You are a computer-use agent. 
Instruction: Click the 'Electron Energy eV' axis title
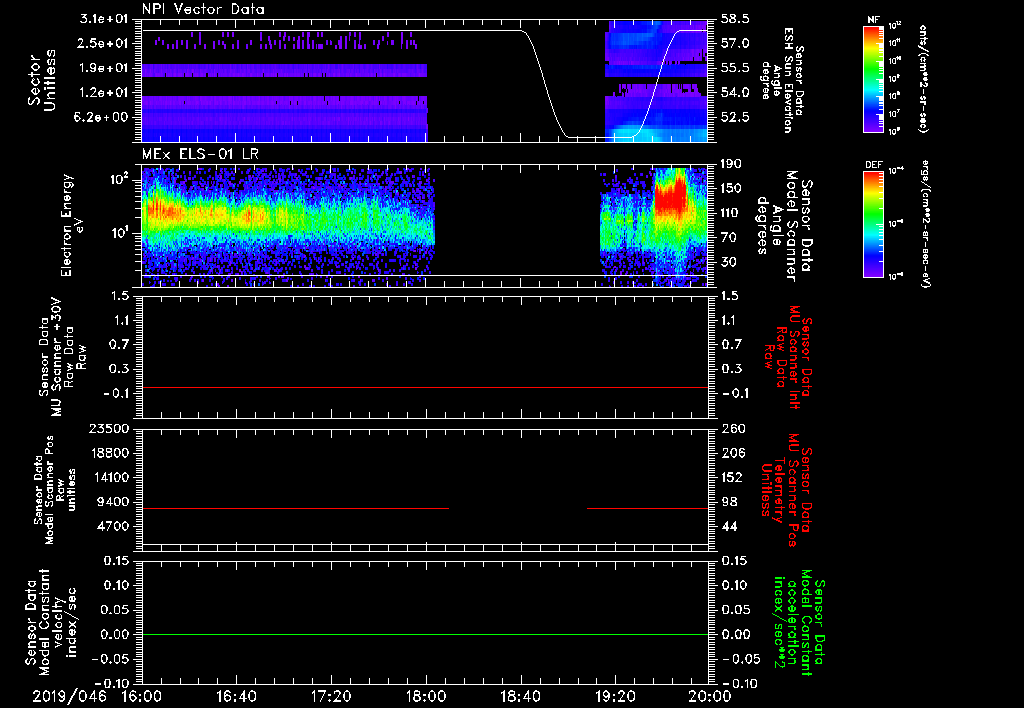[71, 225]
